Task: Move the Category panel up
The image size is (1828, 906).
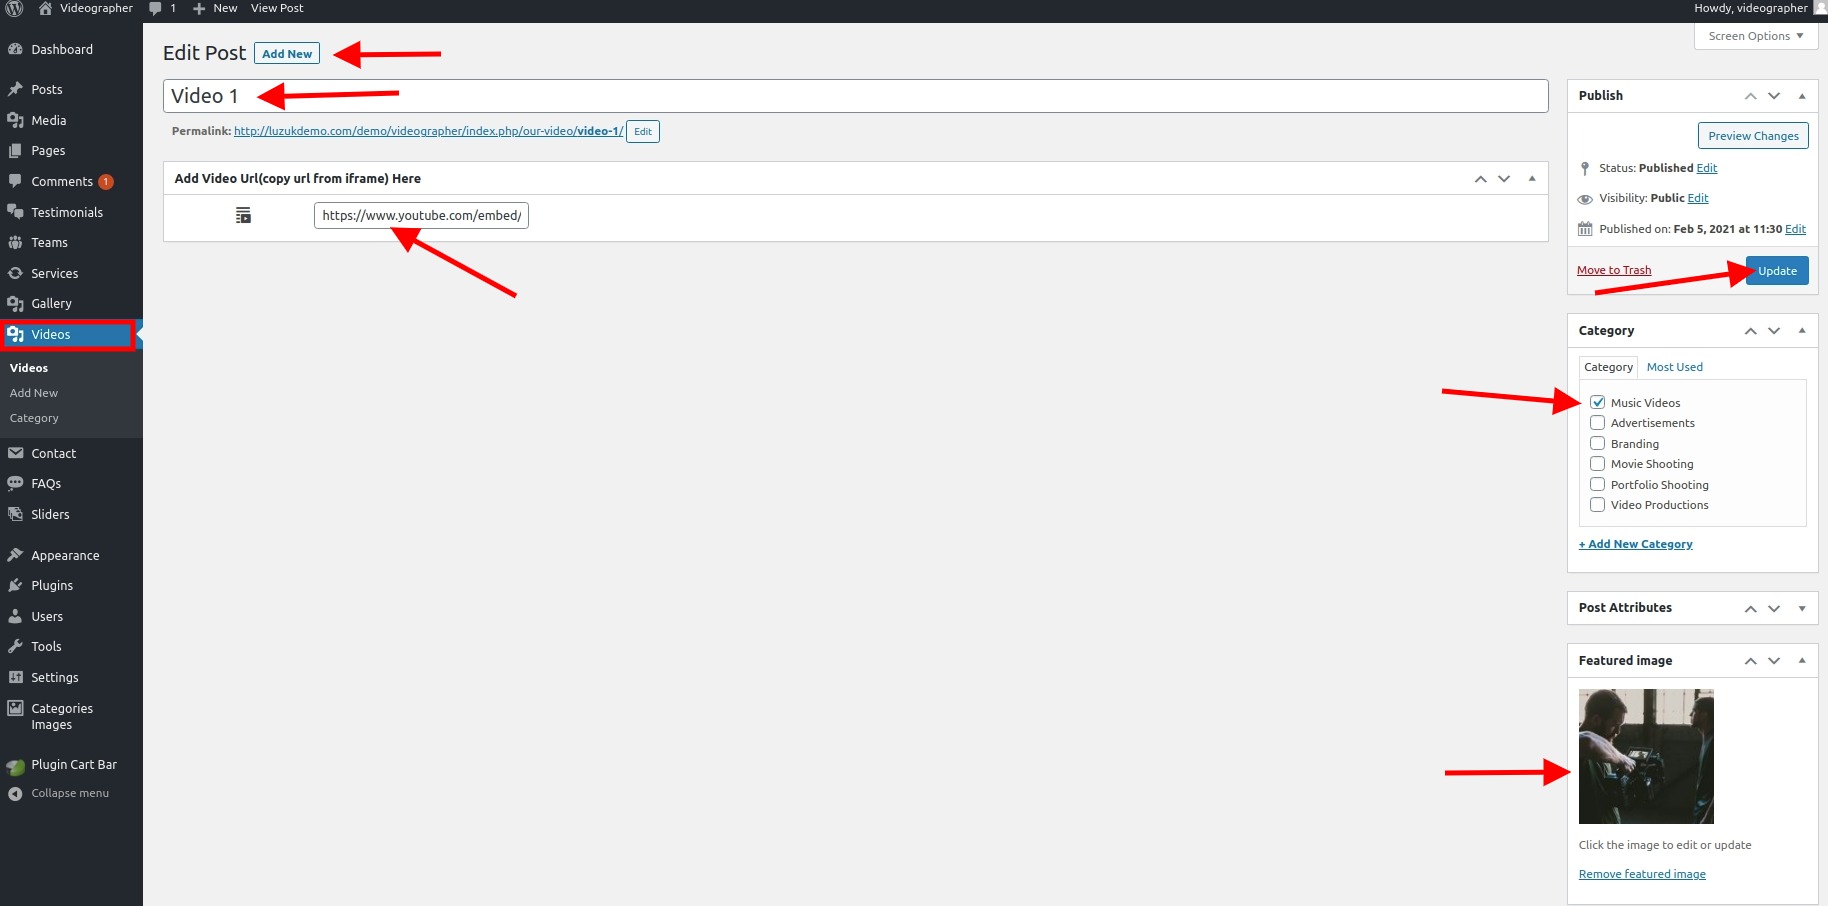Action: click(x=1750, y=331)
